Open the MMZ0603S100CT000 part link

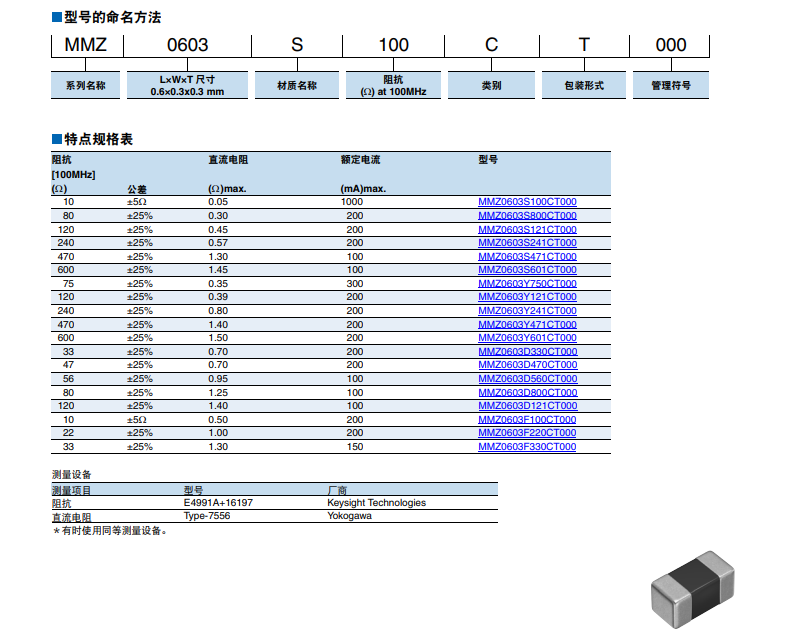pos(527,202)
